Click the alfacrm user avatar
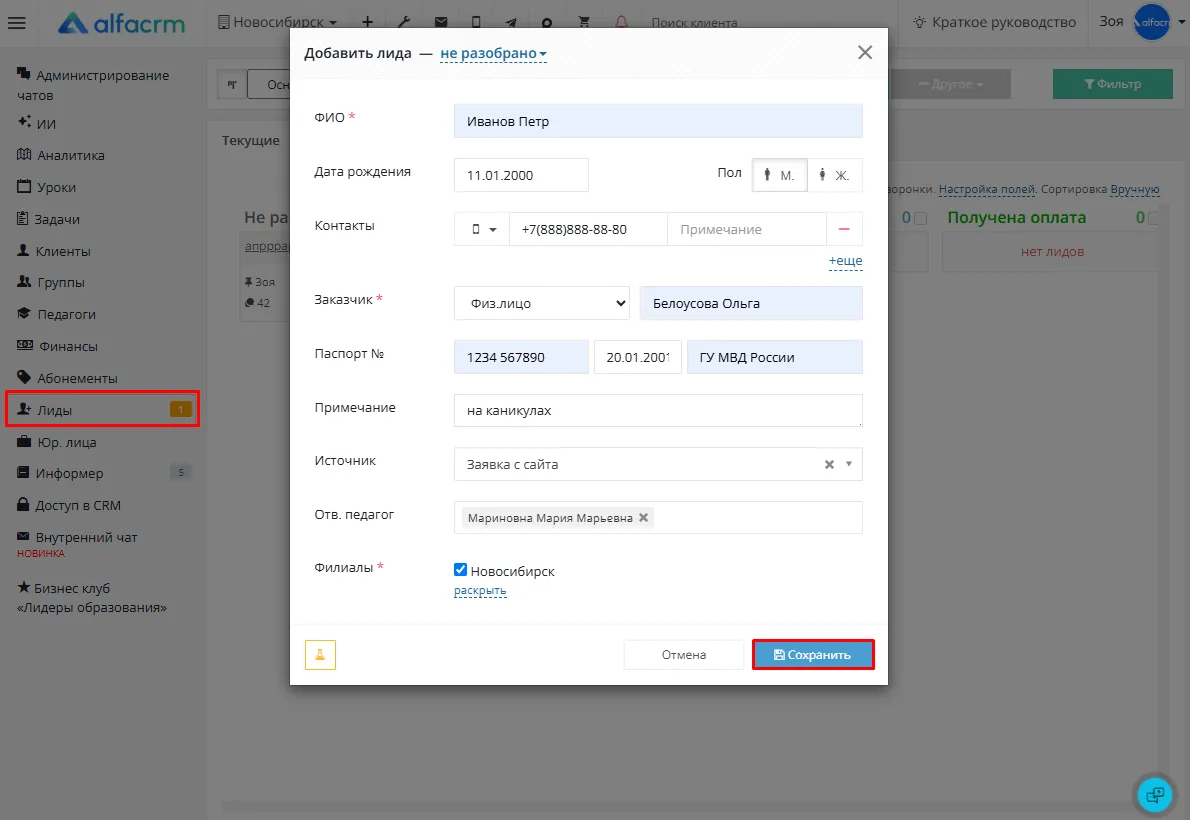The image size is (1190, 820). [x=1152, y=22]
